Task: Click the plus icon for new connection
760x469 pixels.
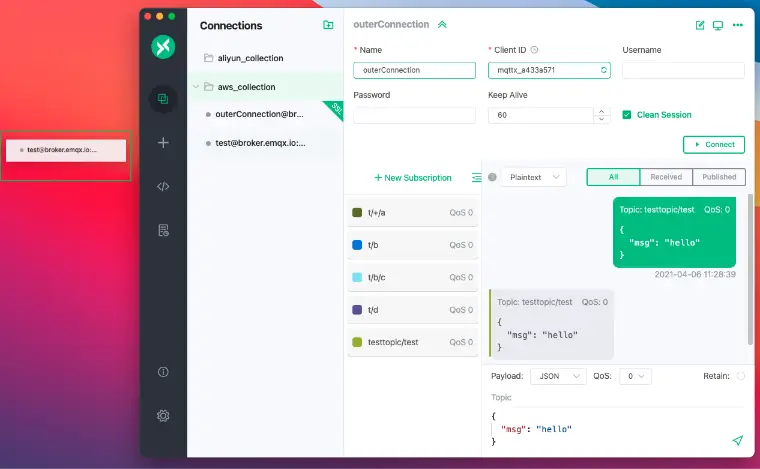Action: click(163, 143)
